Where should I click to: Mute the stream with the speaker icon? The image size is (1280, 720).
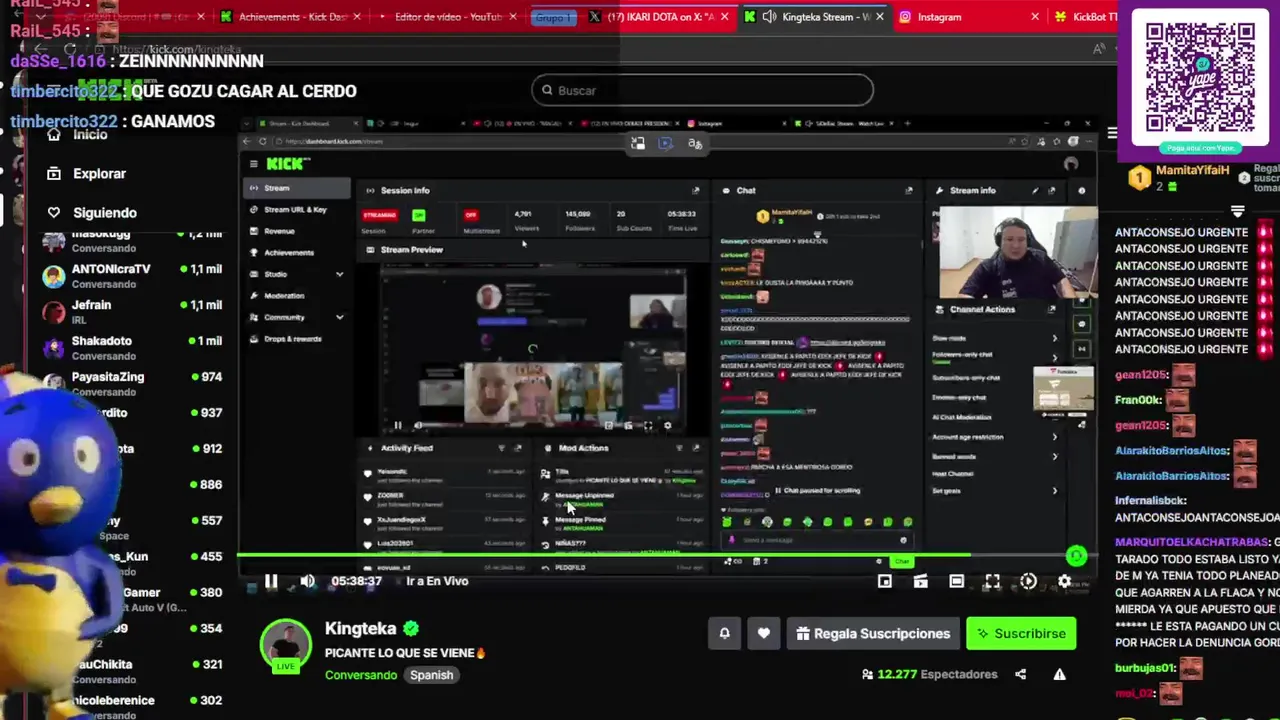pos(307,581)
